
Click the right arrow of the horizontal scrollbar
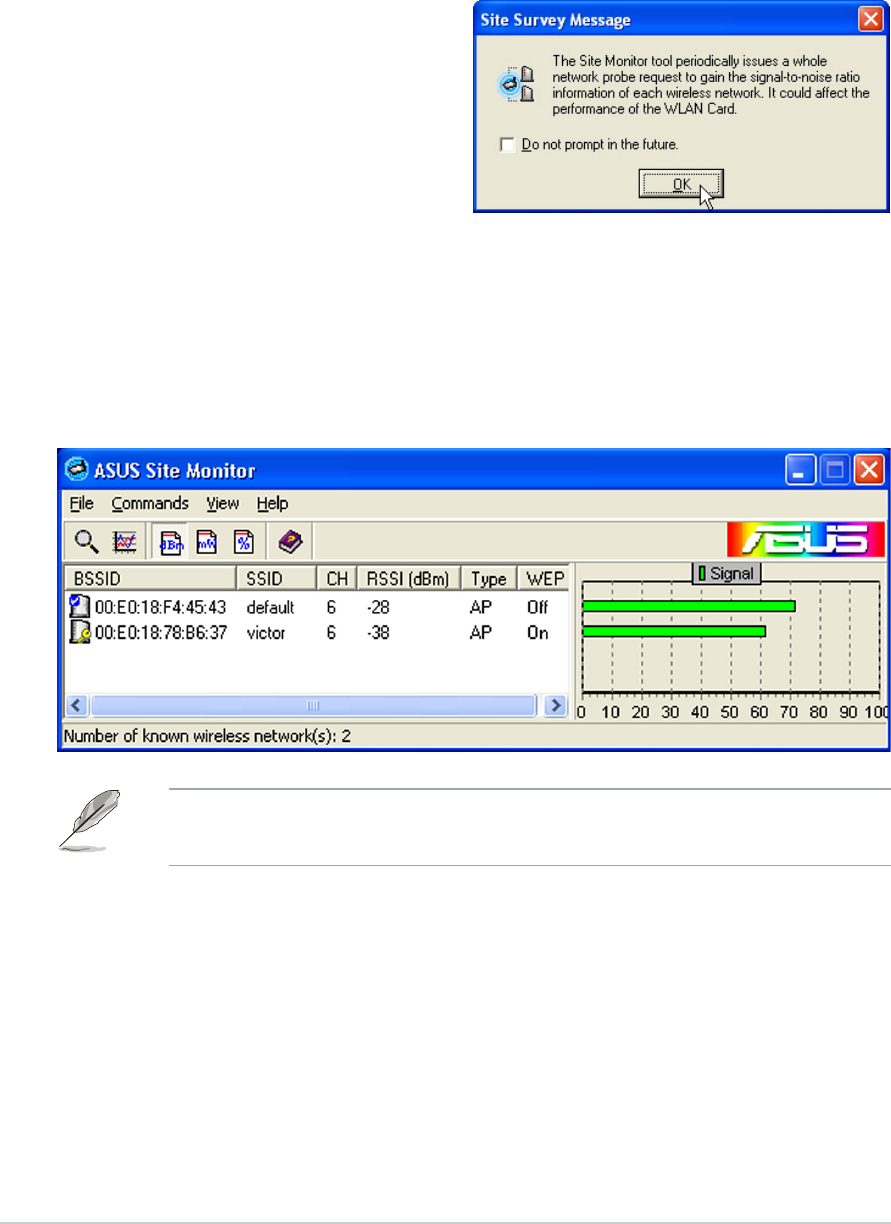point(556,705)
